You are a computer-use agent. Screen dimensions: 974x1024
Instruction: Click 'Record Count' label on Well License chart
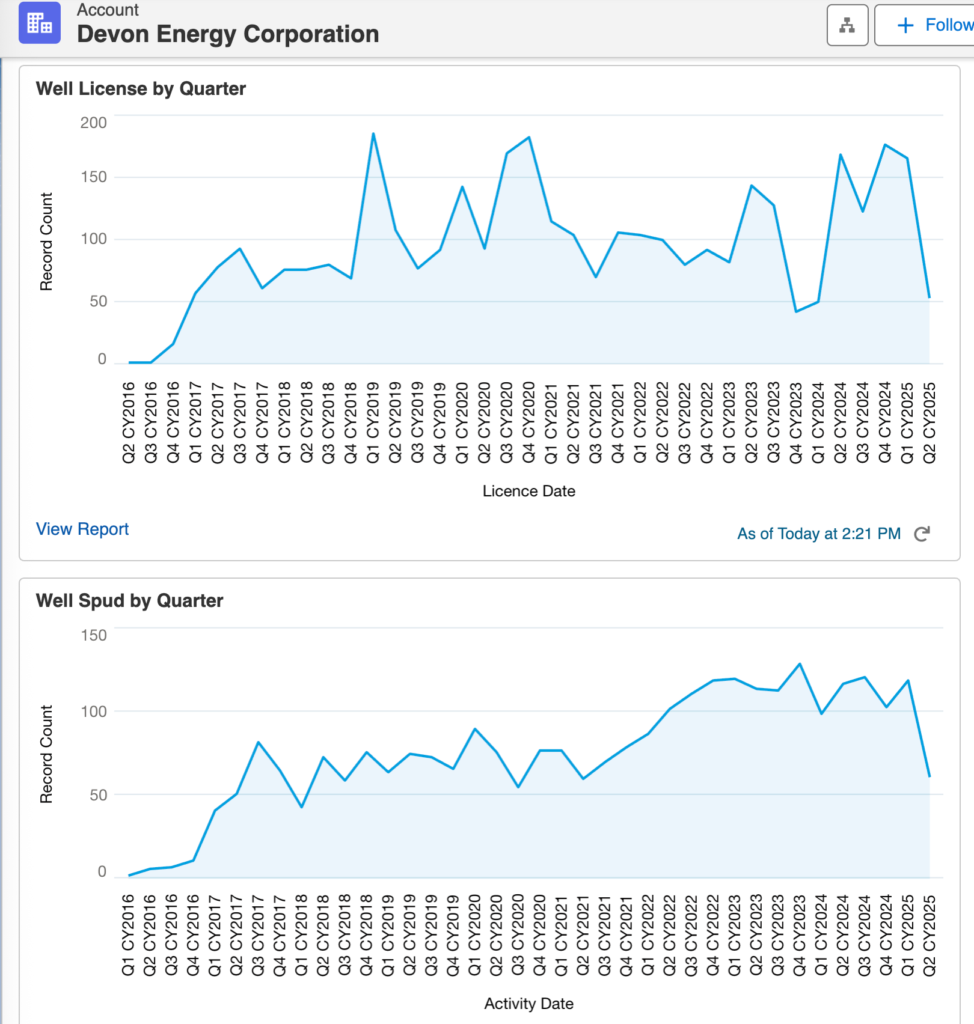coord(46,242)
